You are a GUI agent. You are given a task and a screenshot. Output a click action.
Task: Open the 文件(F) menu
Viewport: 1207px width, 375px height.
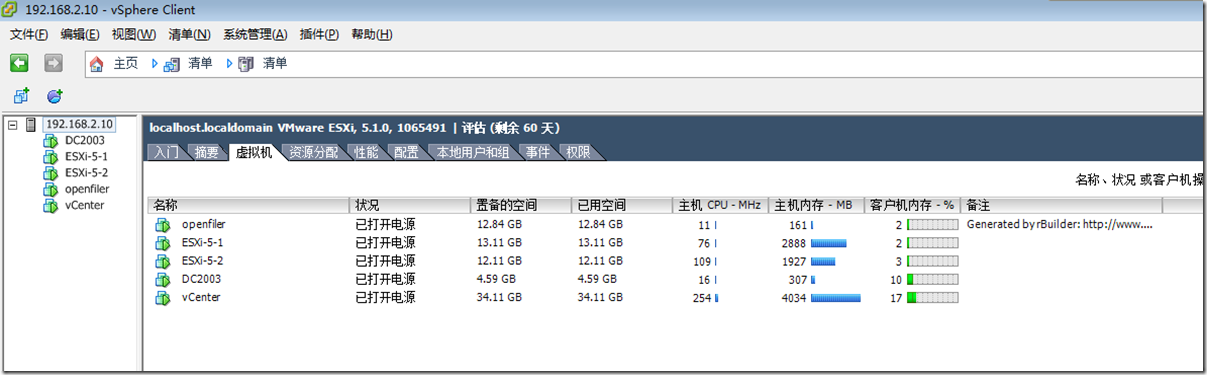[29, 35]
